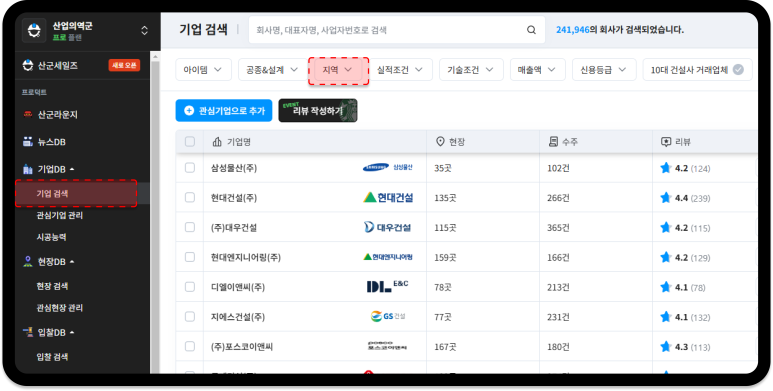This screenshot has width=773, height=391.
Task: Click the magnifier search icon
Action: coord(531,30)
